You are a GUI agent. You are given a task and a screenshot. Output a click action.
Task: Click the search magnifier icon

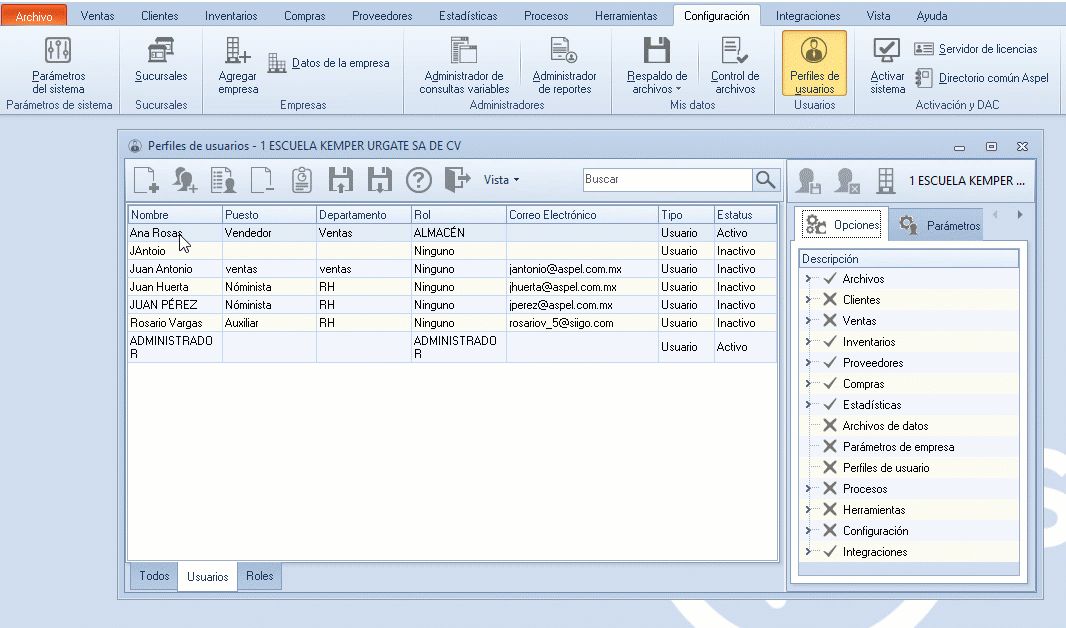coord(766,180)
